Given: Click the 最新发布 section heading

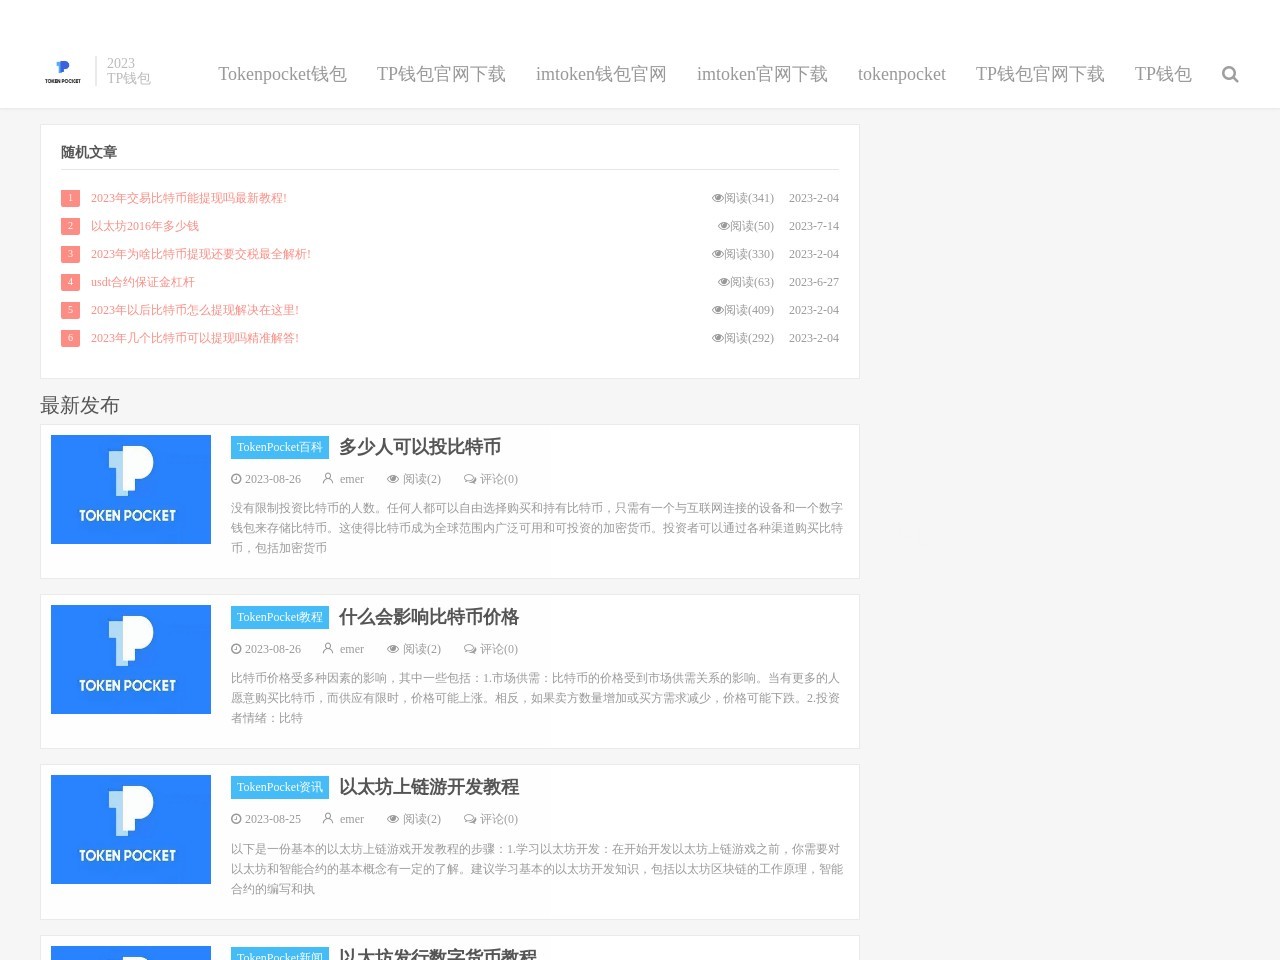Looking at the screenshot, I should pos(80,405).
